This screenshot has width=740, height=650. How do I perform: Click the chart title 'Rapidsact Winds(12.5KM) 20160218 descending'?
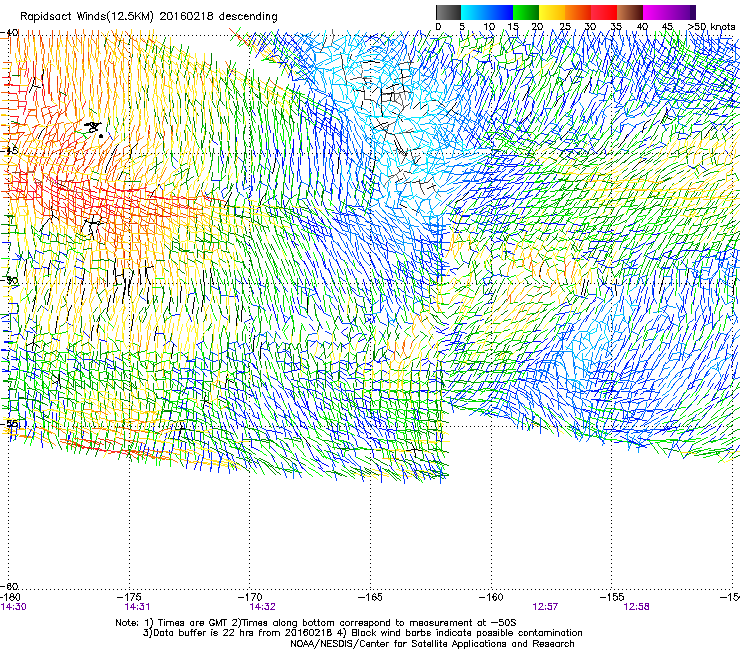pos(149,17)
